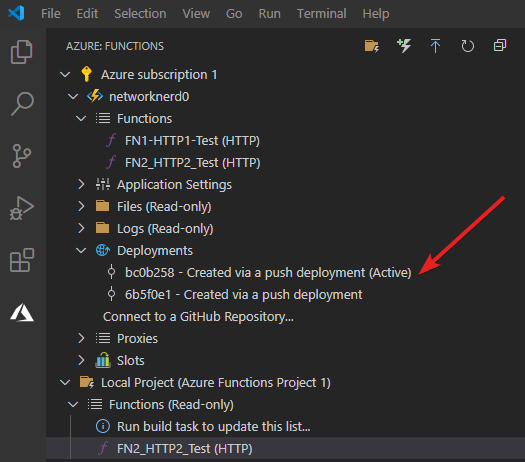This screenshot has width=525, height=462.
Task: Click the Logs folder icon
Action: point(102,228)
